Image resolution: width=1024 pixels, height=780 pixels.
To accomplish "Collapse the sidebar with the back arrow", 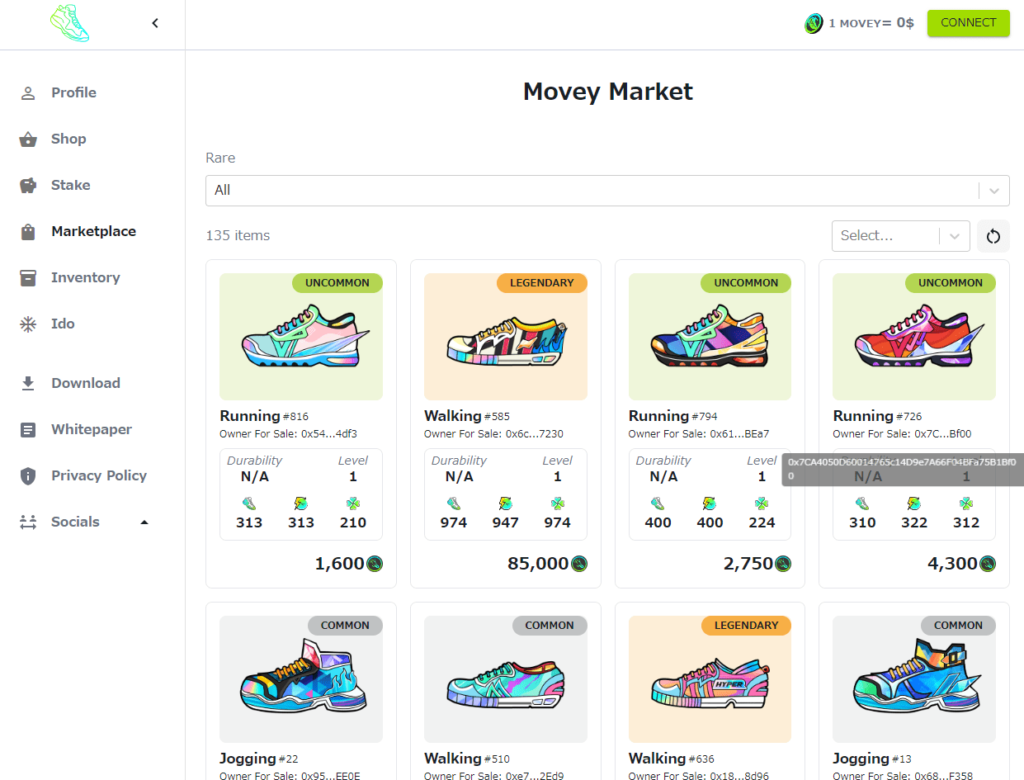I will (155, 23).
